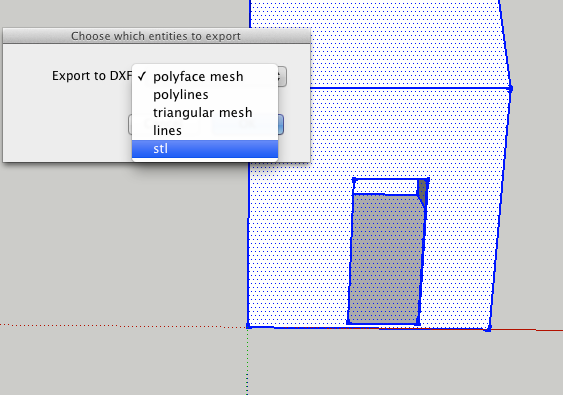Select the small dark gray face beside the door

tap(422, 192)
